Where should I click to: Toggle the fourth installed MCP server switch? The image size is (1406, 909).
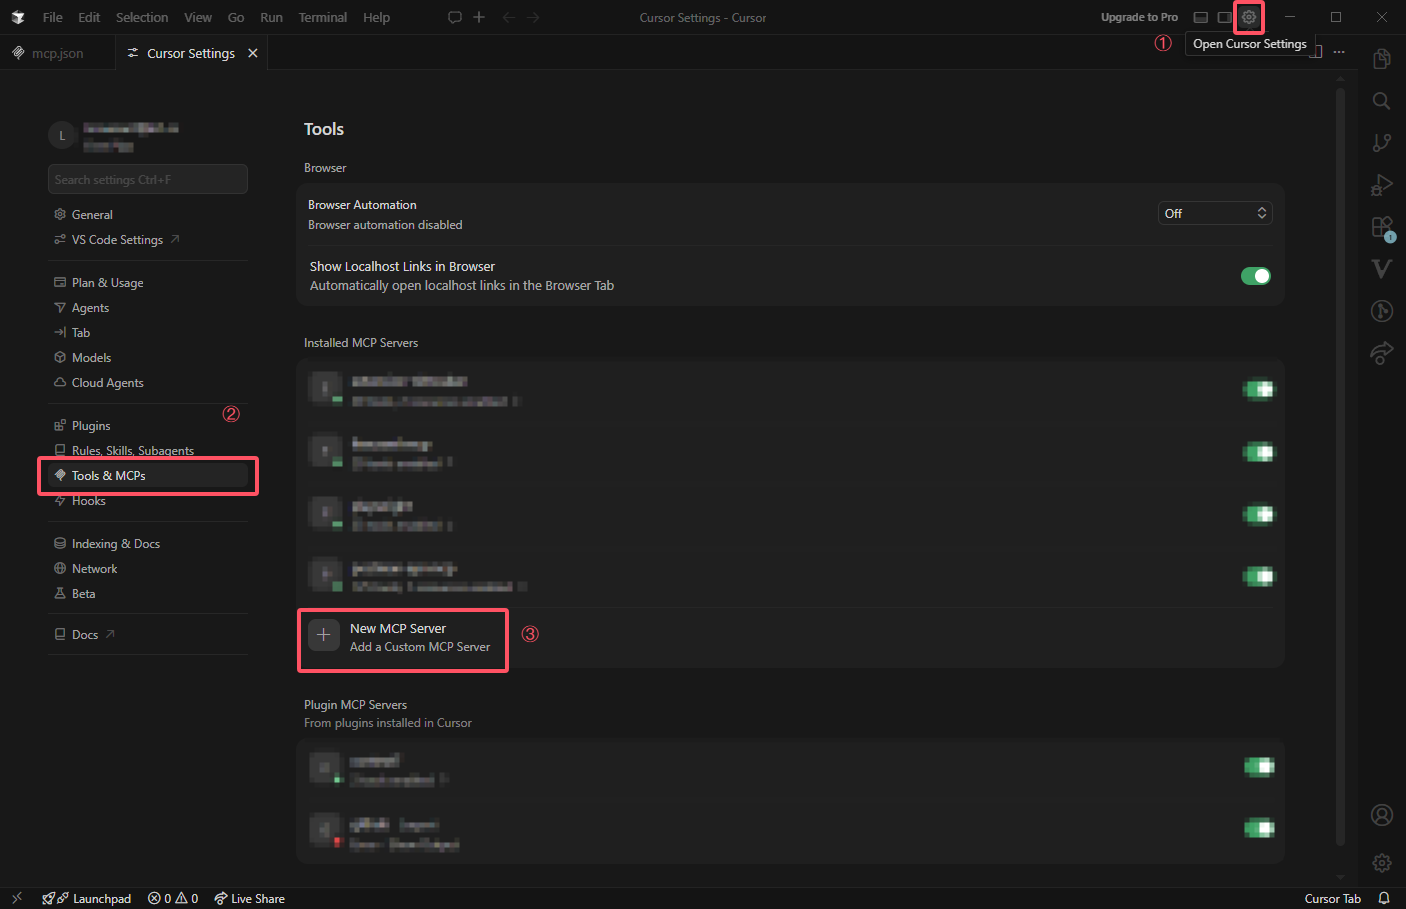(x=1259, y=576)
